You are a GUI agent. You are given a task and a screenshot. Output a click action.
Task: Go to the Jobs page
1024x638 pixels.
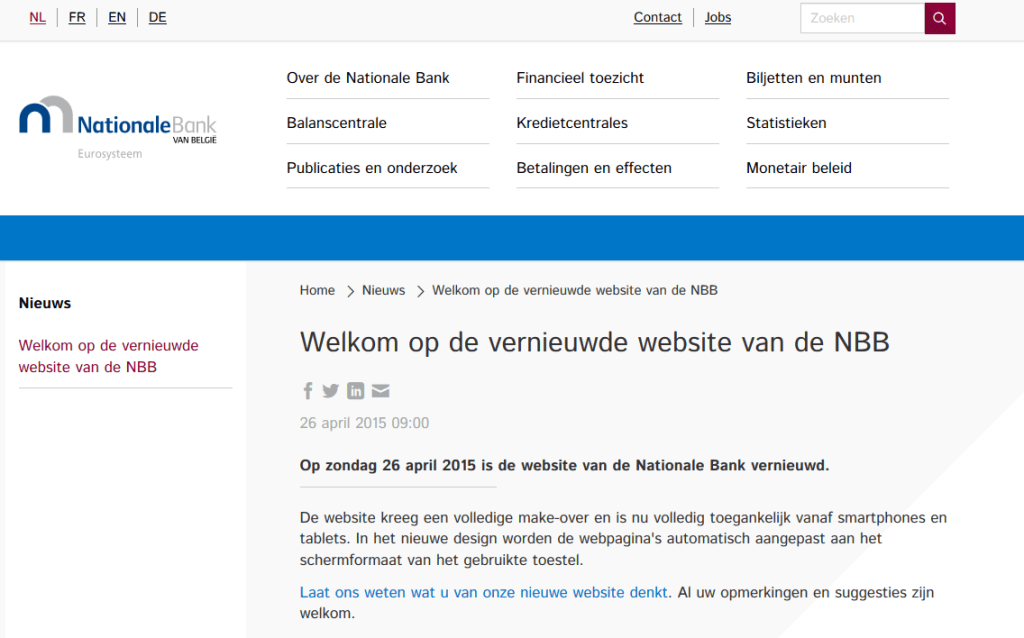[x=718, y=17]
